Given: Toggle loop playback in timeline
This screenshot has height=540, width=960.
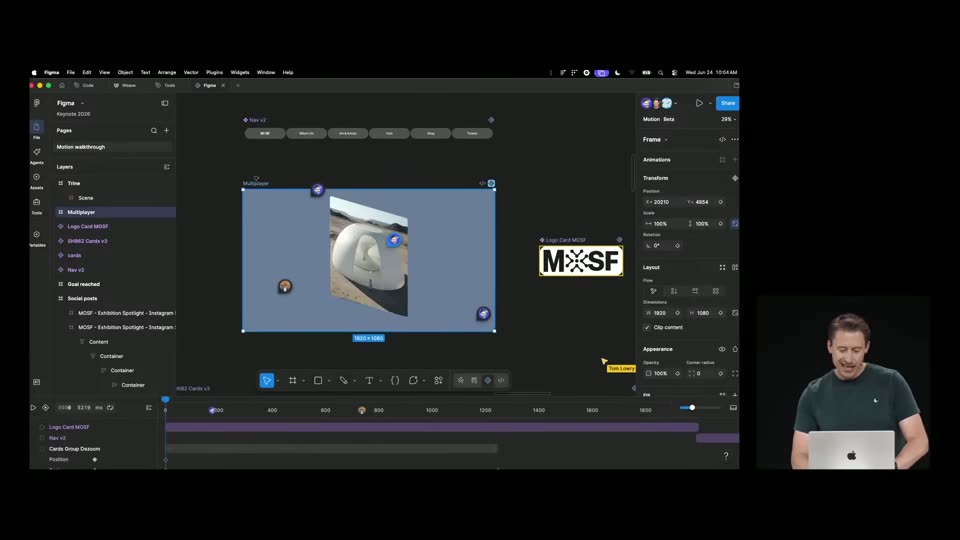Looking at the screenshot, I should [x=110, y=407].
